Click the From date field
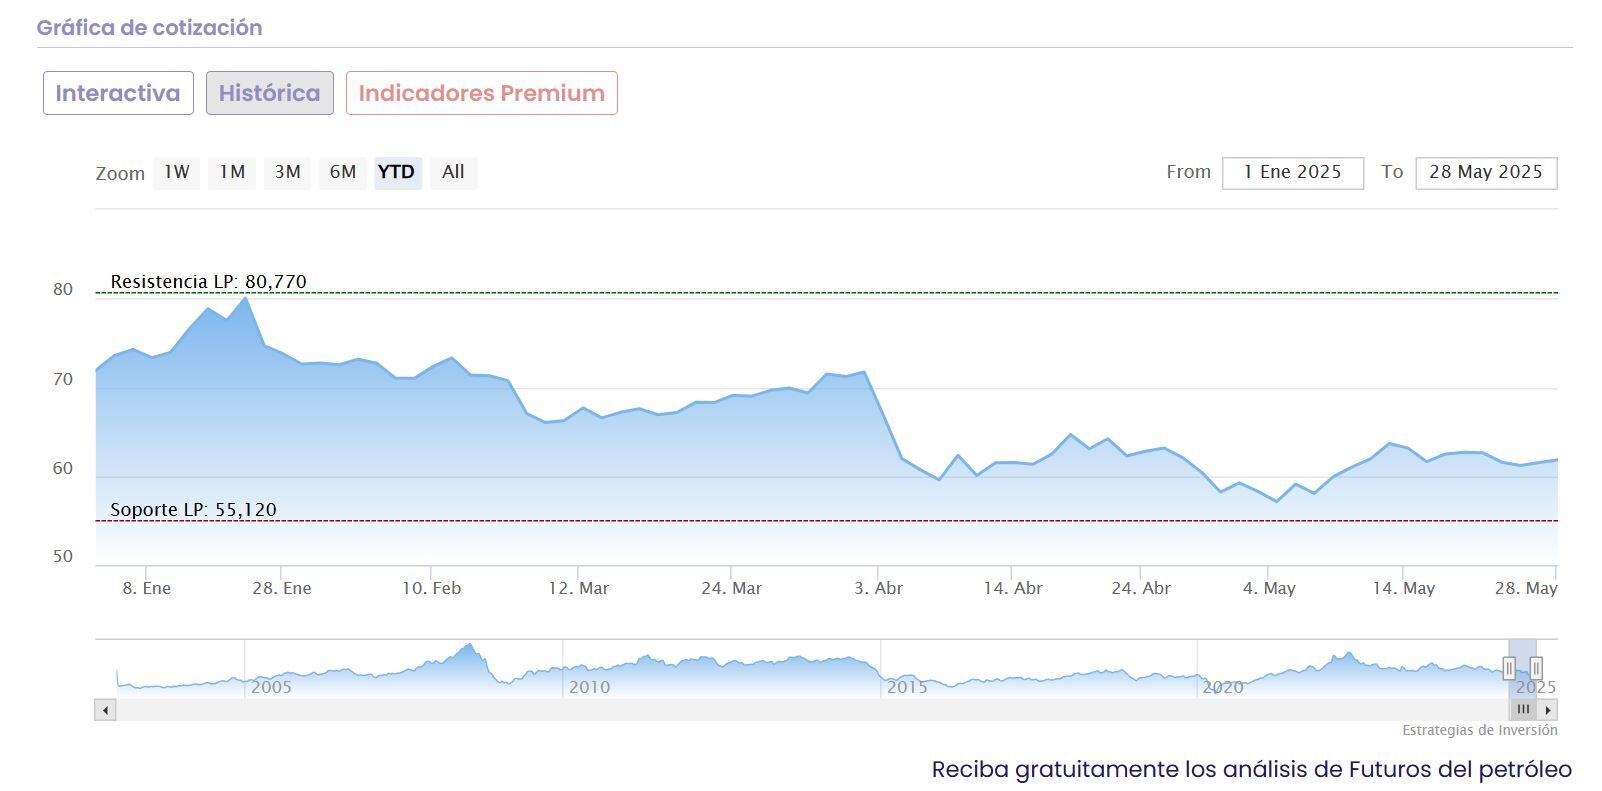 click(x=1292, y=173)
